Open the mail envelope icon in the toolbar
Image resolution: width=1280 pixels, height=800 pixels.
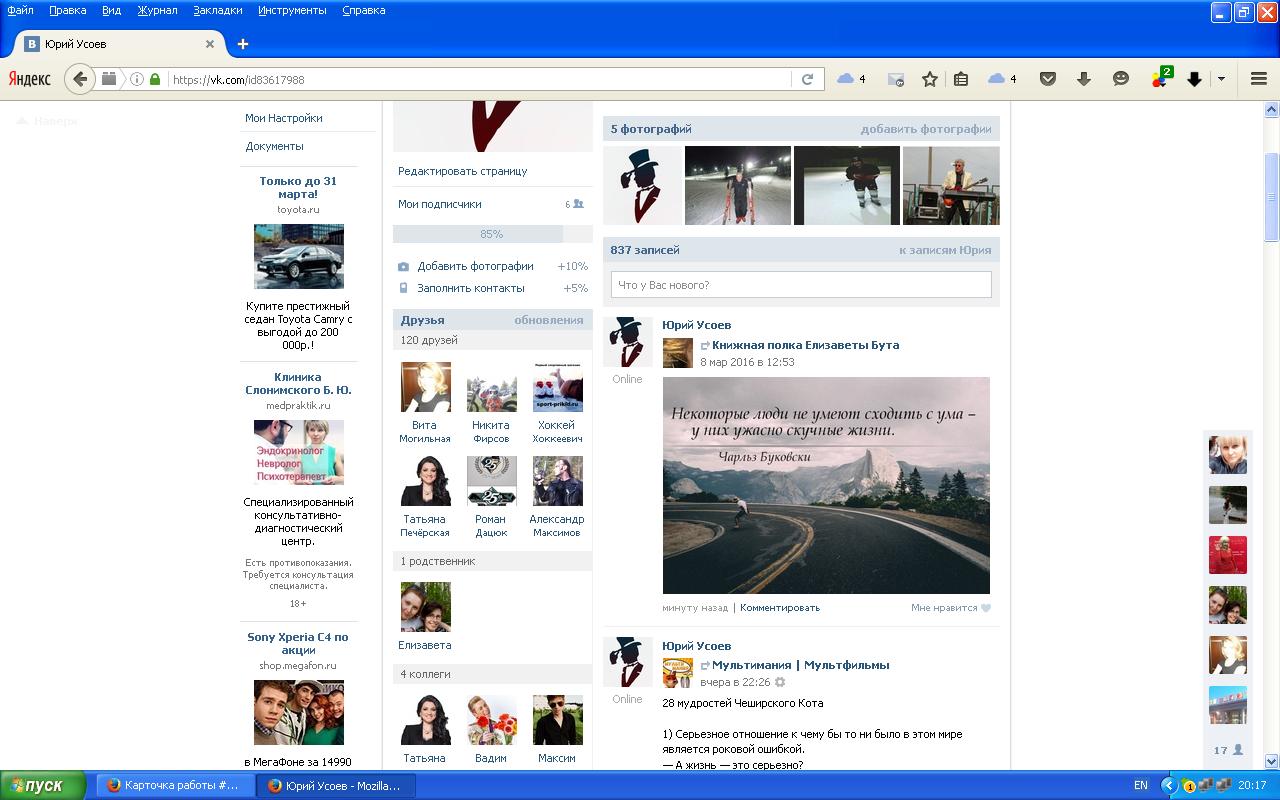(896, 79)
